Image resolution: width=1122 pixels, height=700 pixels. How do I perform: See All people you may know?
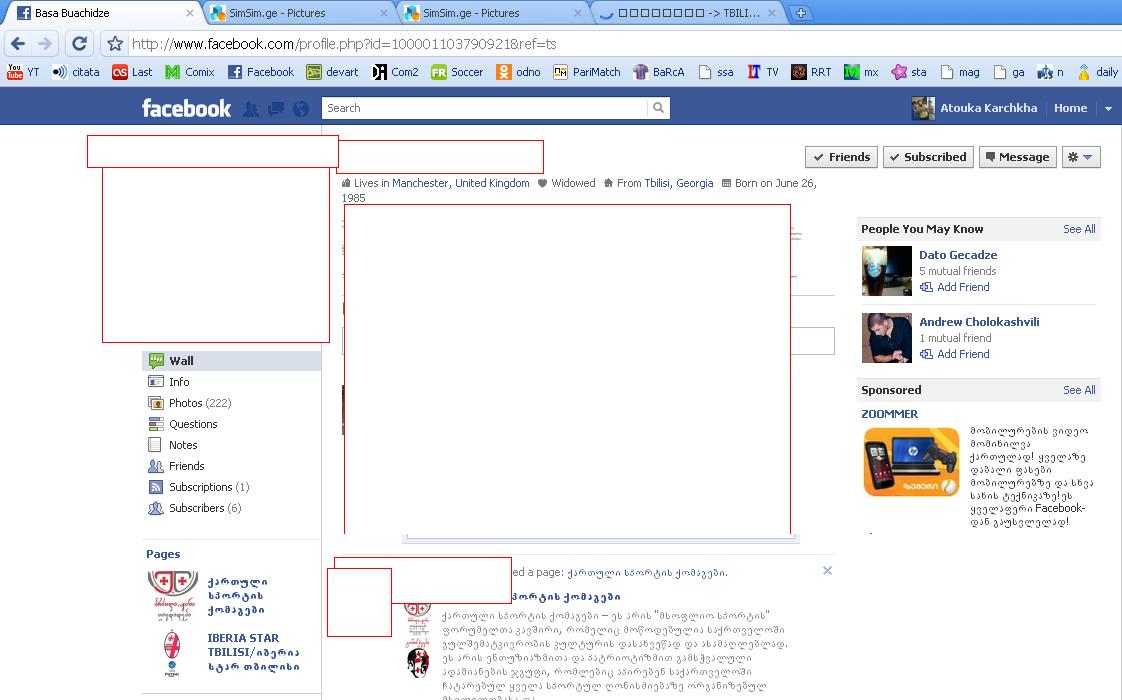(x=1078, y=229)
